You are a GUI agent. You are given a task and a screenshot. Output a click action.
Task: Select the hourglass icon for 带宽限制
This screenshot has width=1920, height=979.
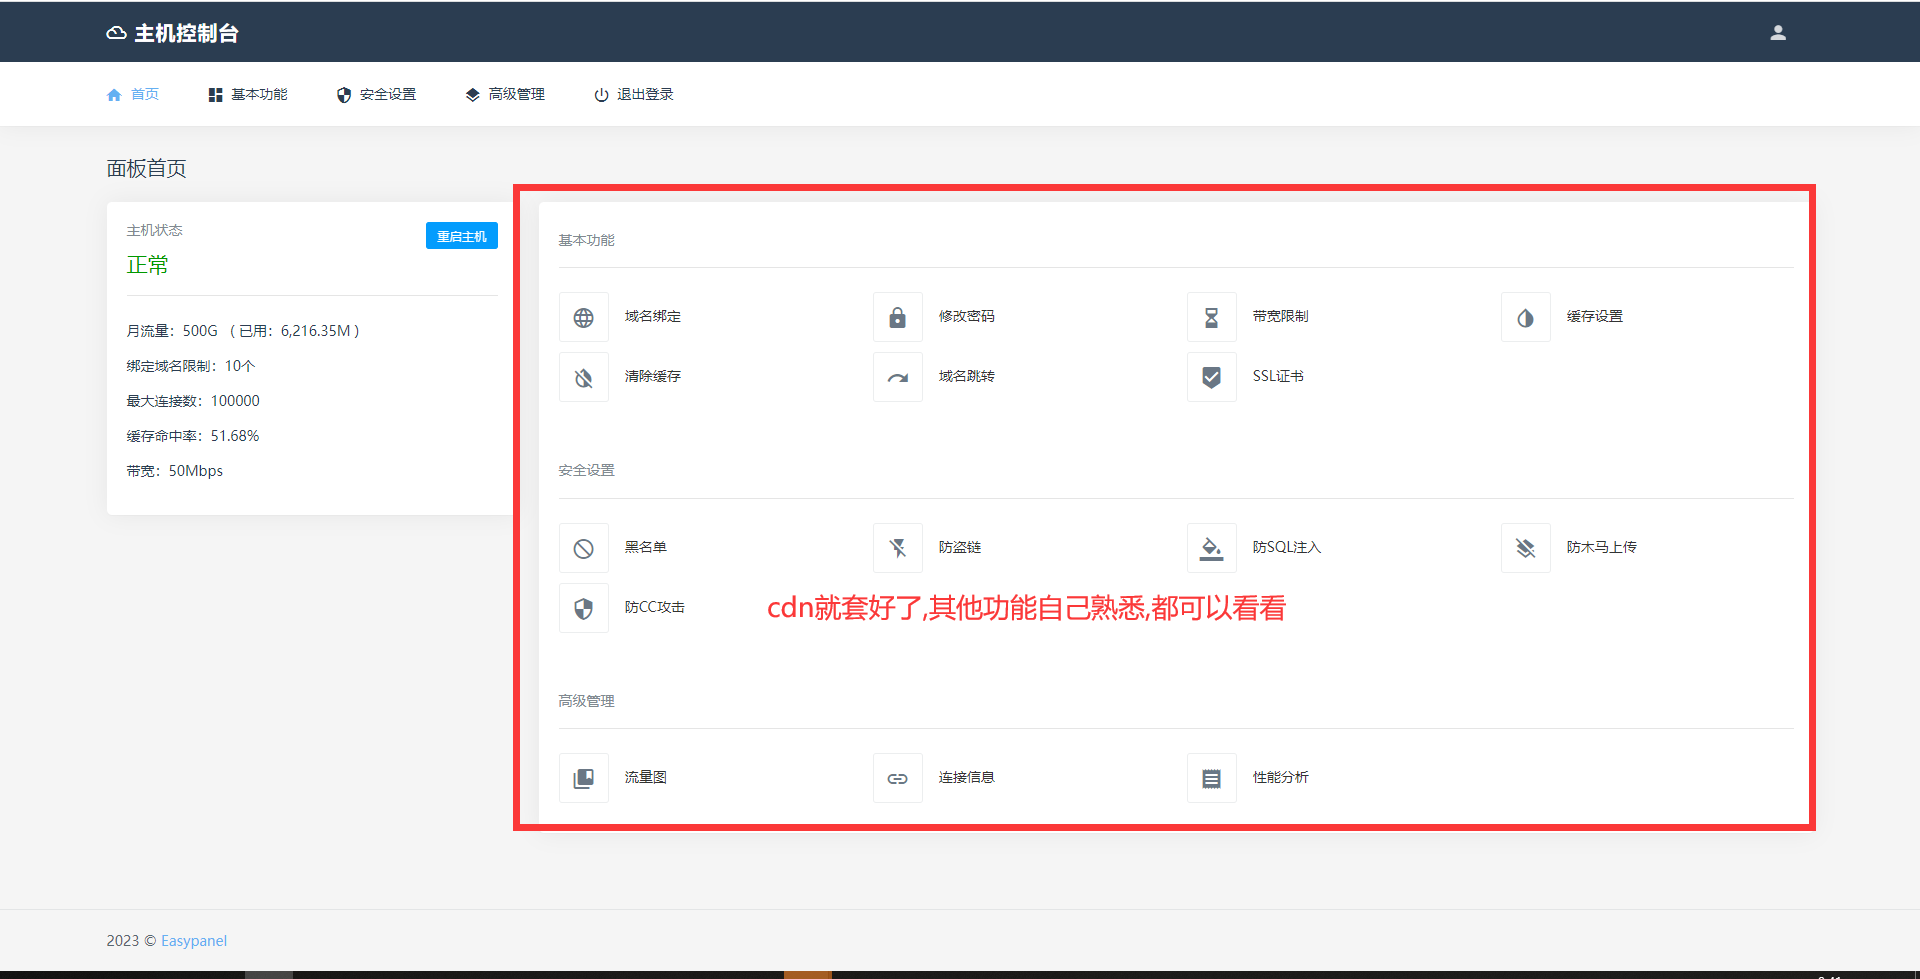(1211, 318)
